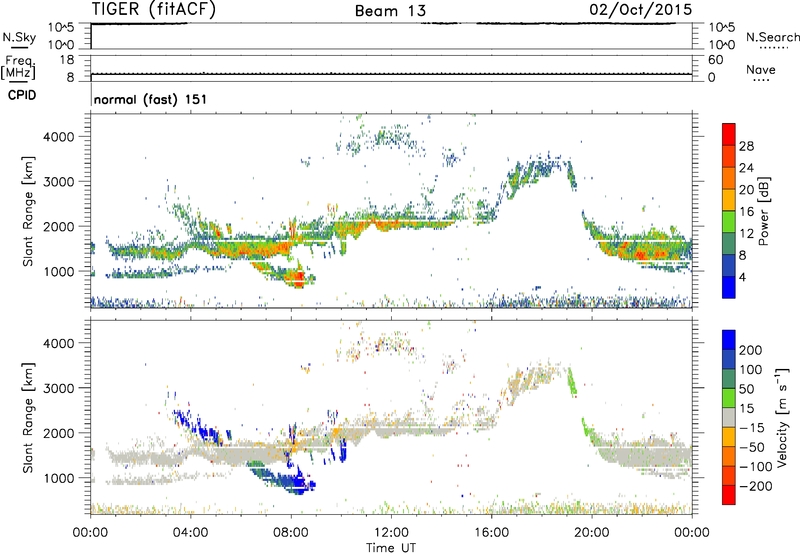Select the 'N.Search' legend label
Screen dimensions: 800x554
coord(772,37)
